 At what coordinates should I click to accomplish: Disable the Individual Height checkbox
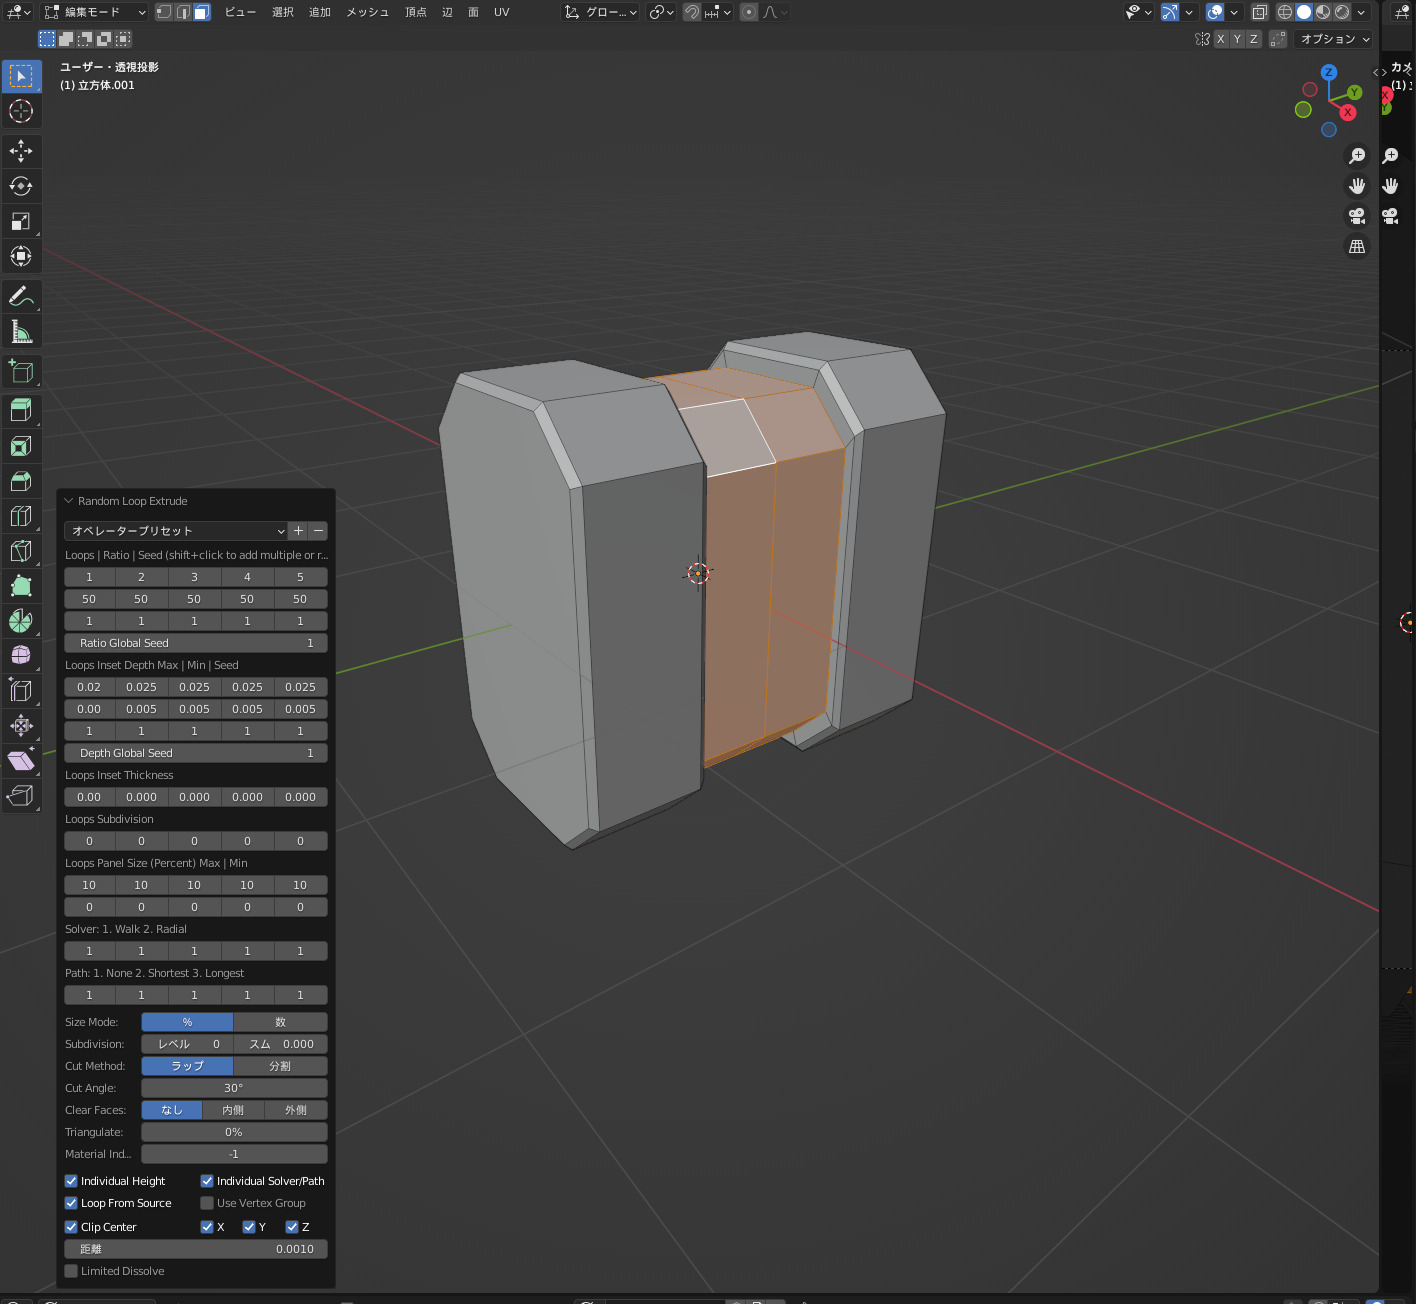(70, 1181)
